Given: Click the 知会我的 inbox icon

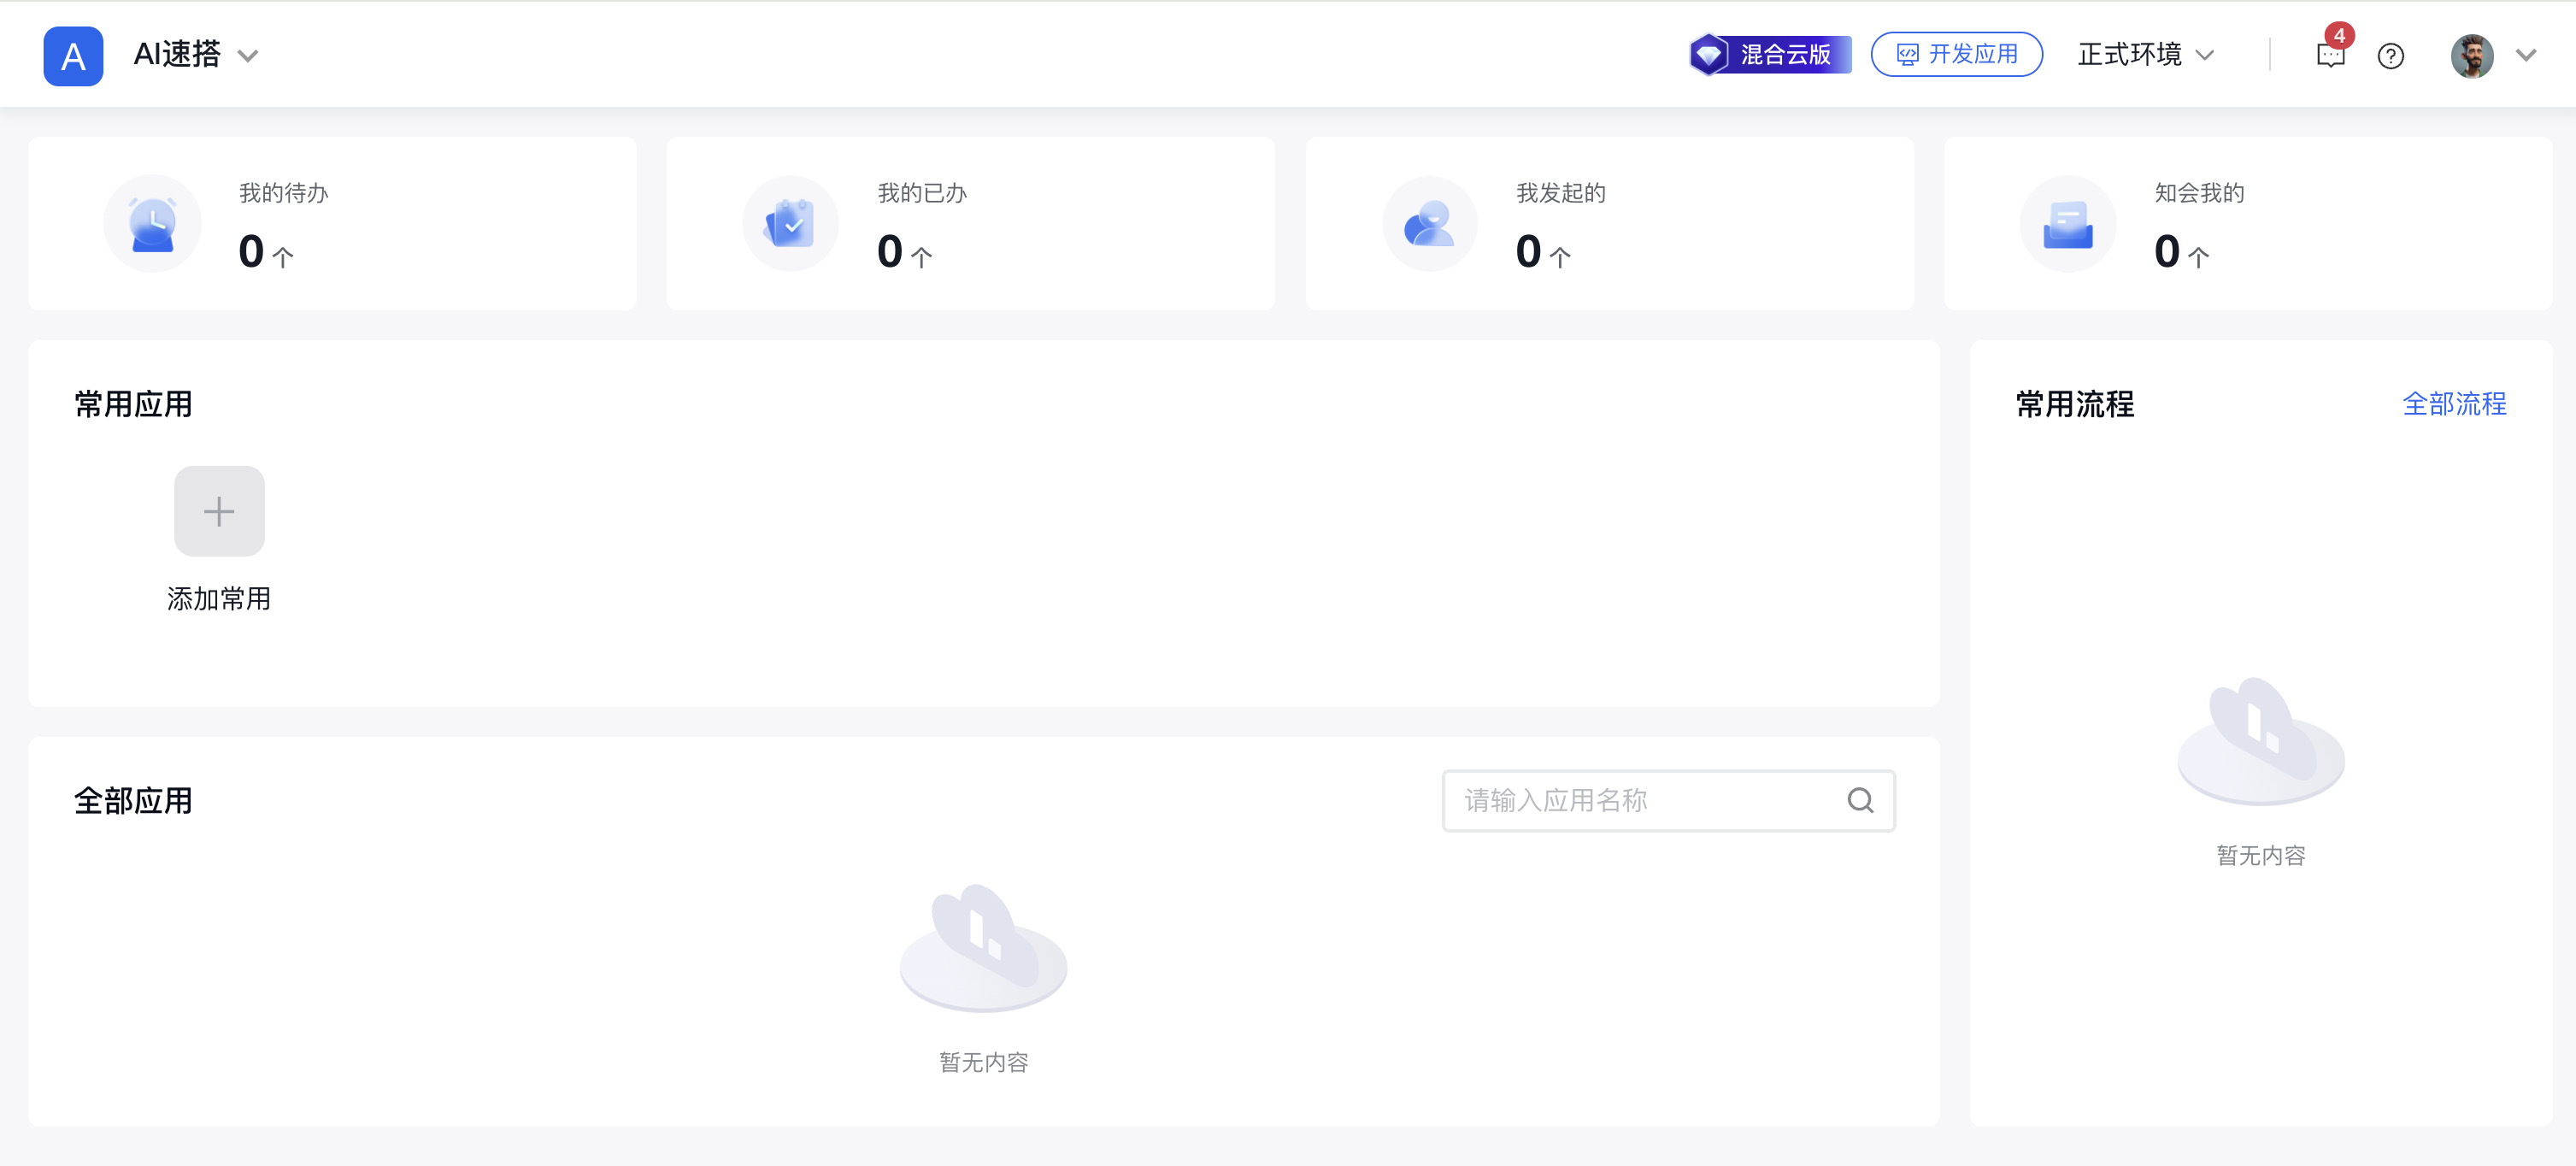Looking at the screenshot, I should coord(2067,224).
